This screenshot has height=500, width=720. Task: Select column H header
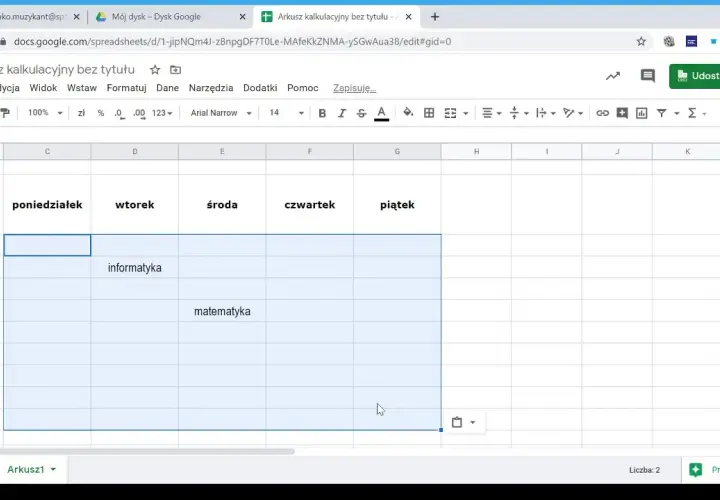pos(476,152)
